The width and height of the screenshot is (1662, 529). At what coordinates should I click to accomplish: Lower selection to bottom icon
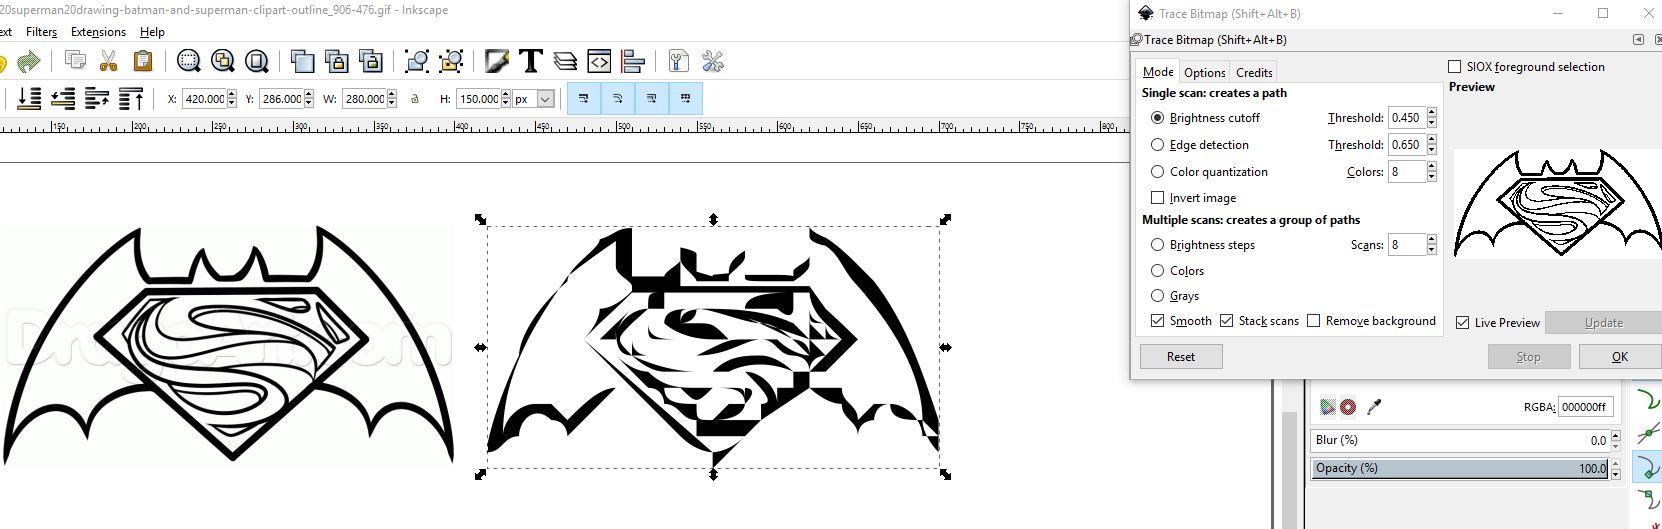pyautogui.click(x=29, y=99)
